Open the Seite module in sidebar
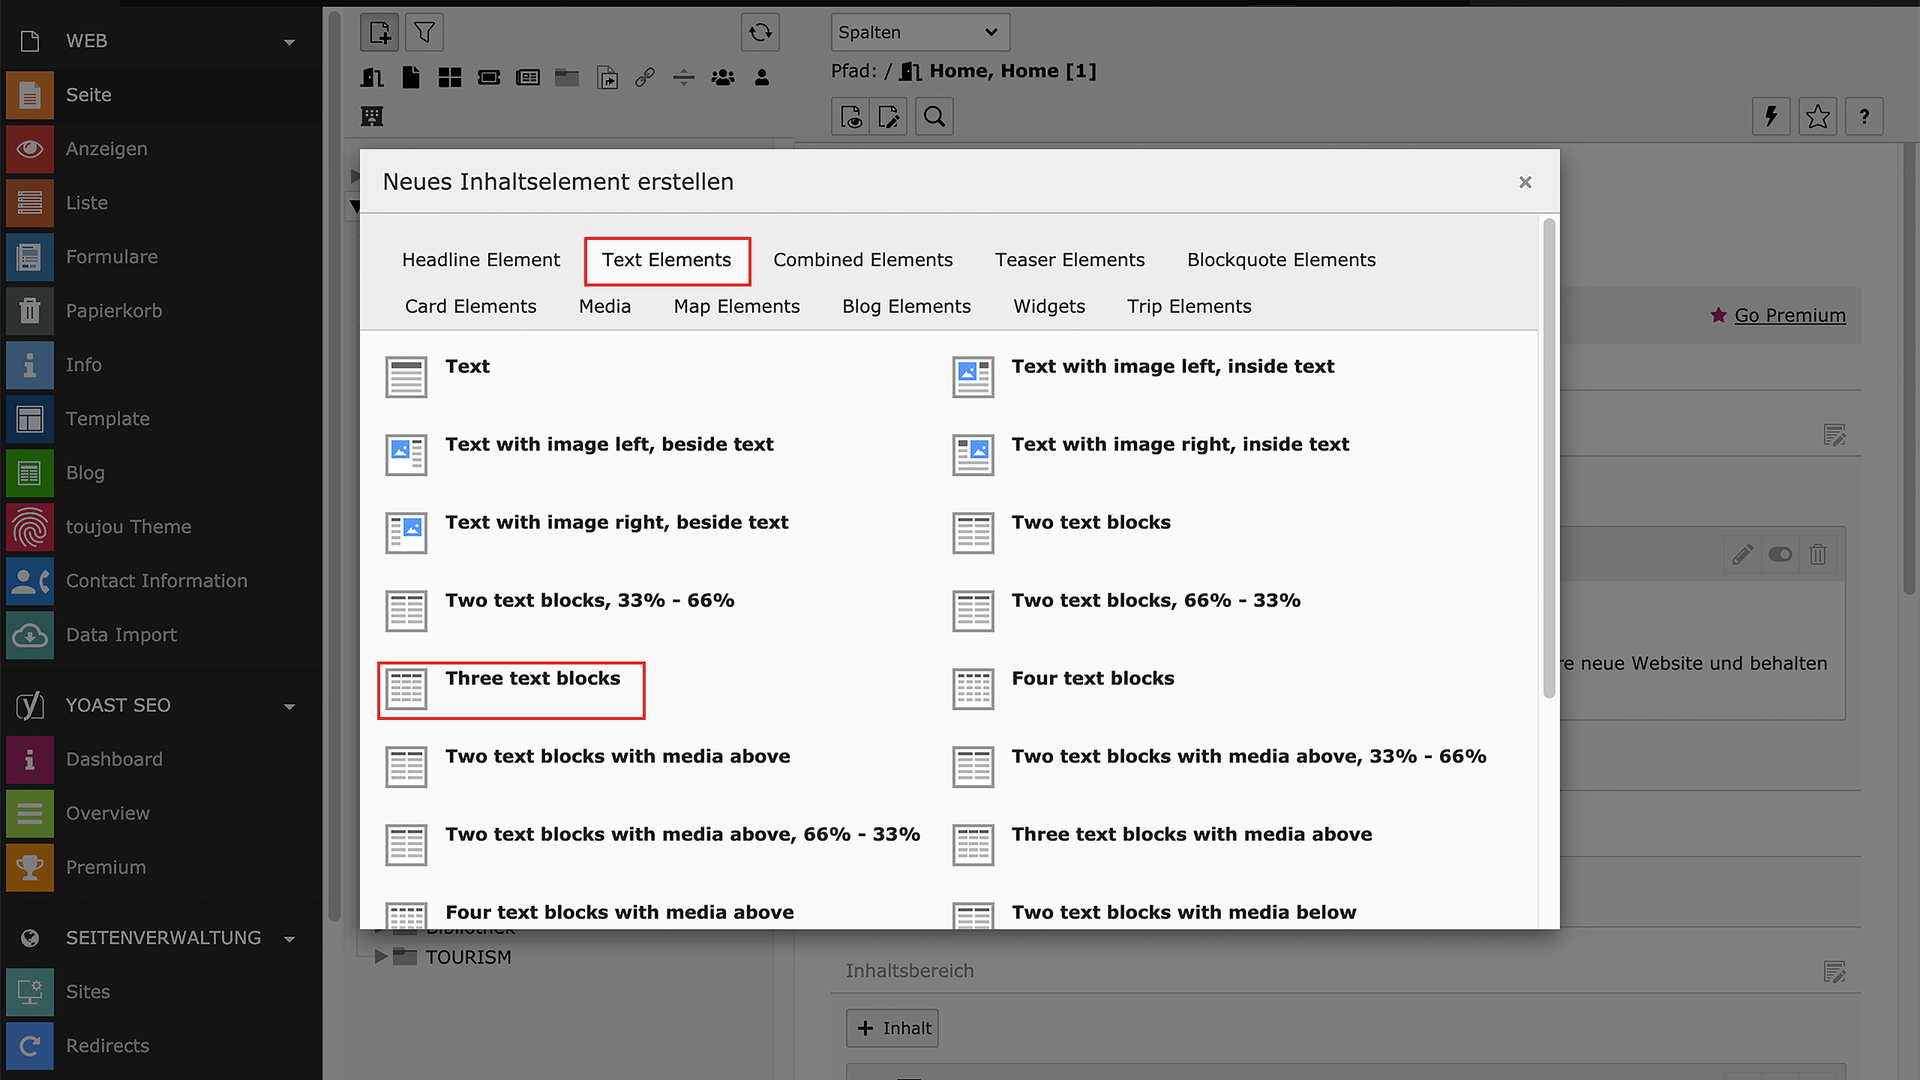The height and width of the screenshot is (1080, 1920). (x=88, y=95)
